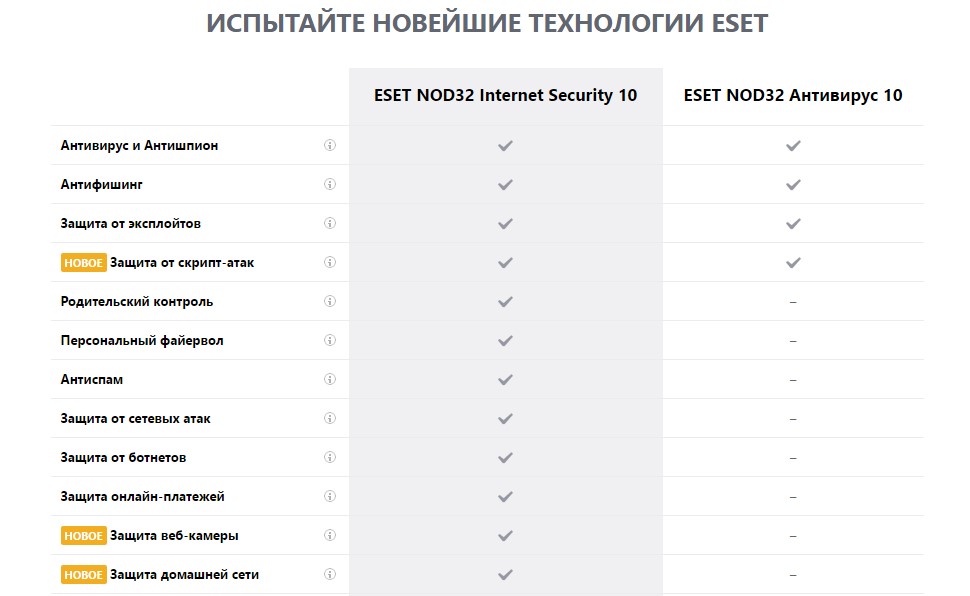
Task: Show details icon for Персональный файервол
Action: (x=330, y=340)
